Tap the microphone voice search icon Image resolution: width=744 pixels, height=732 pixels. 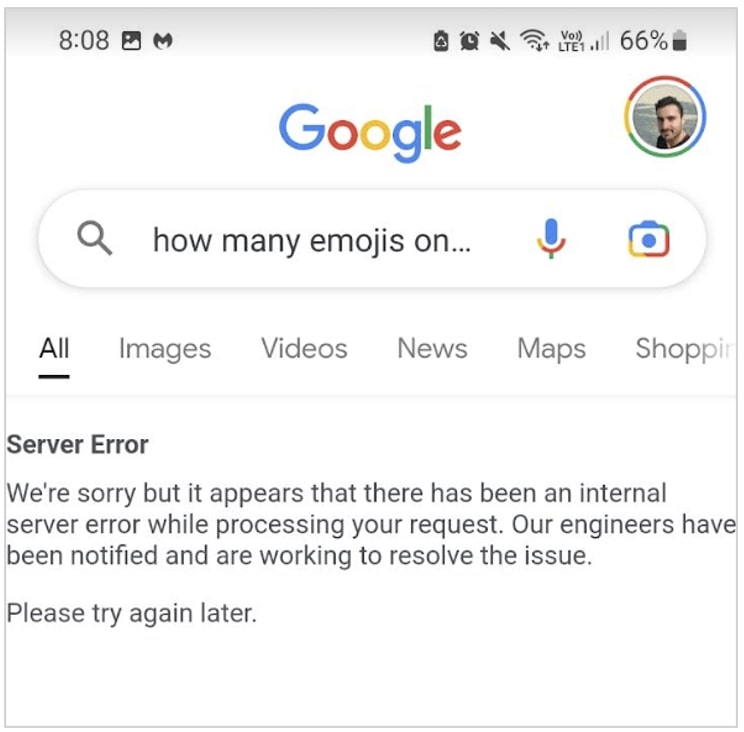click(x=551, y=240)
